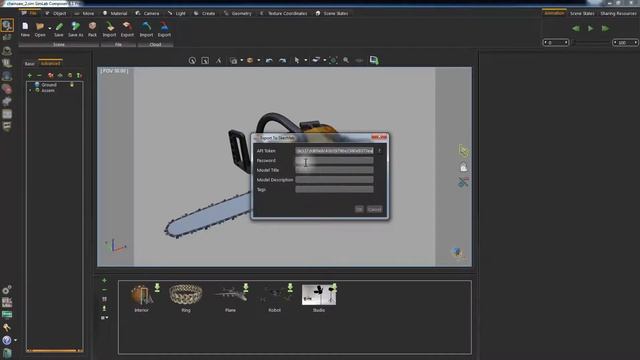Open the dropdown next to the arrow pointer tool

pos(305,60)
